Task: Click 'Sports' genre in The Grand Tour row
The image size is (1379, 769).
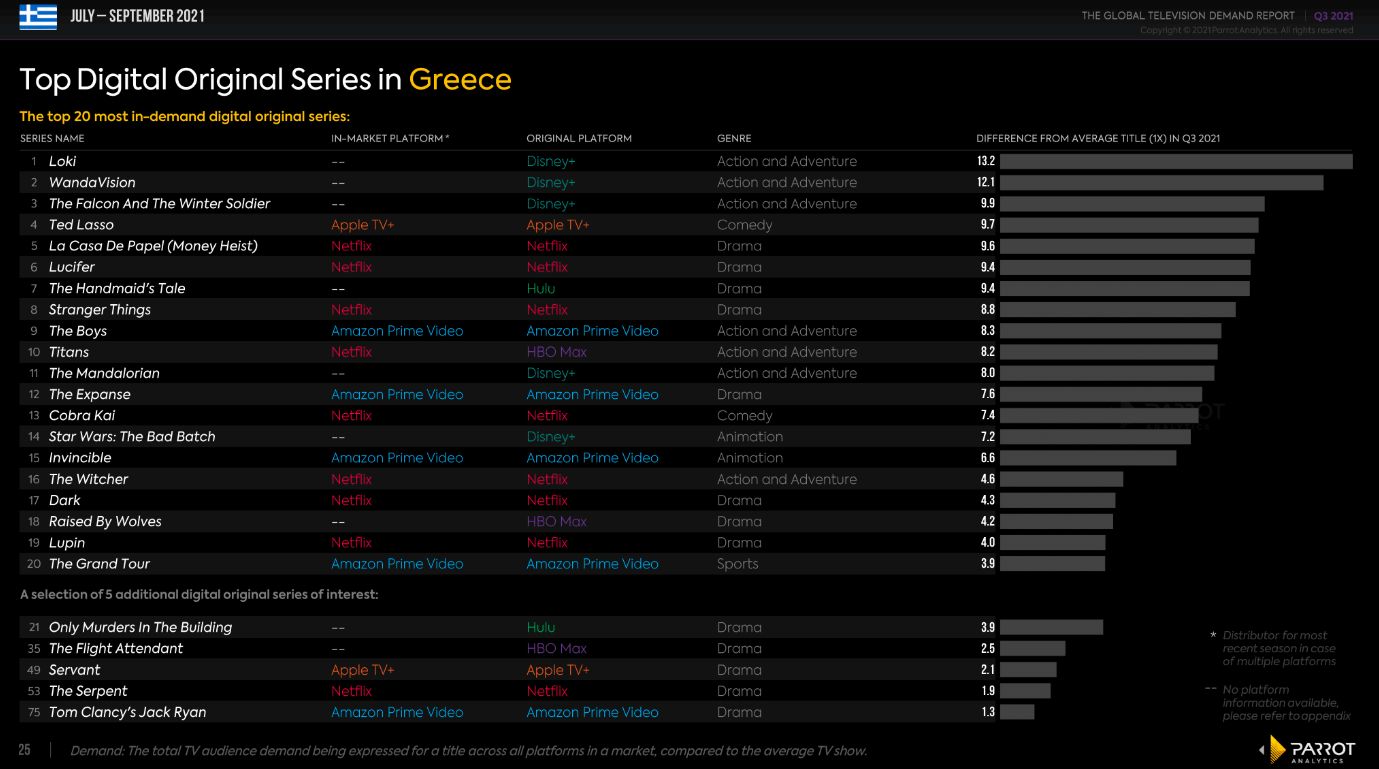Action: [x=738, y=564]
